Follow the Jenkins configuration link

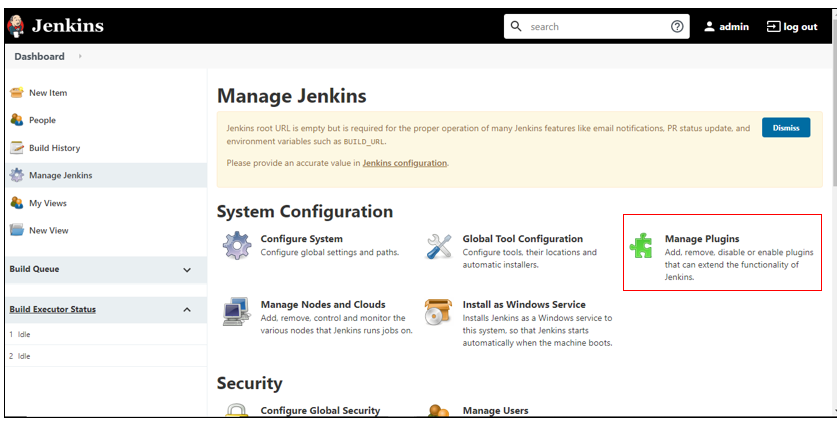point(404,163)
